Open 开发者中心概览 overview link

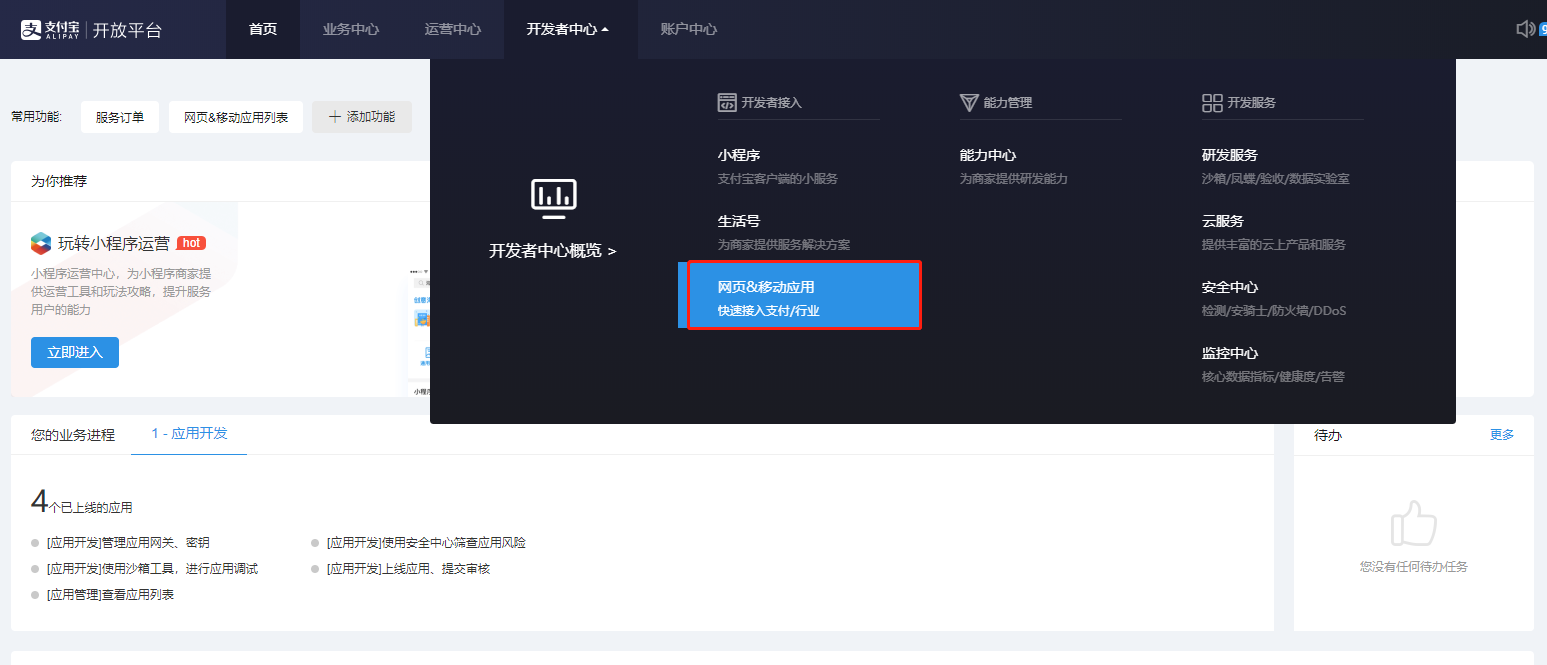553,251
